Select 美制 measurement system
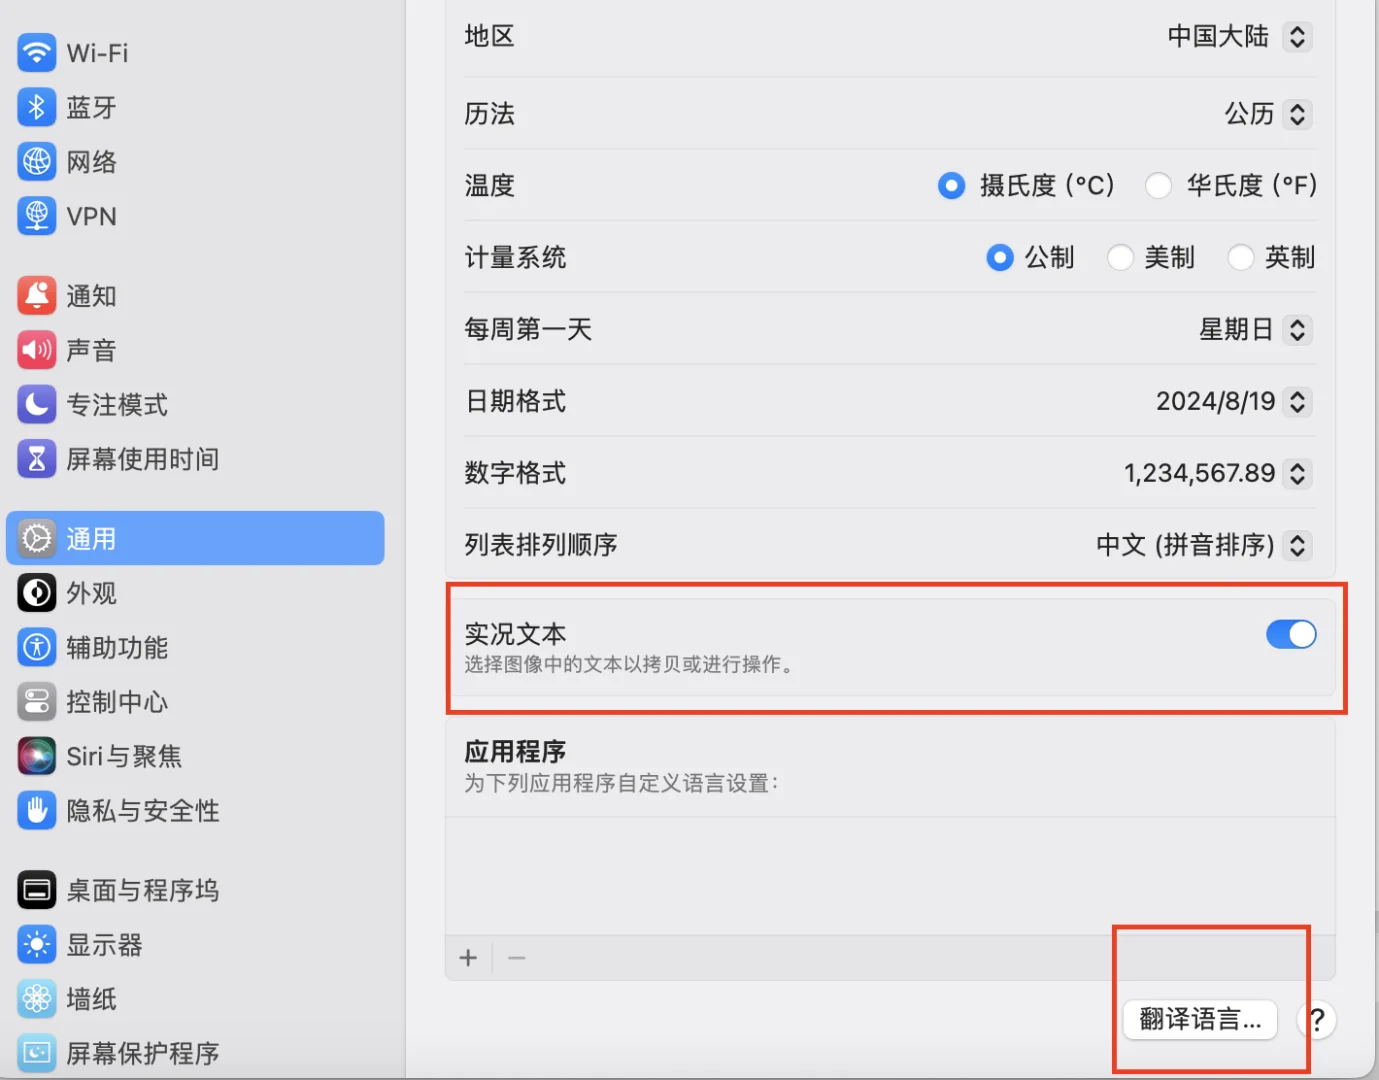 point(1120,257)
